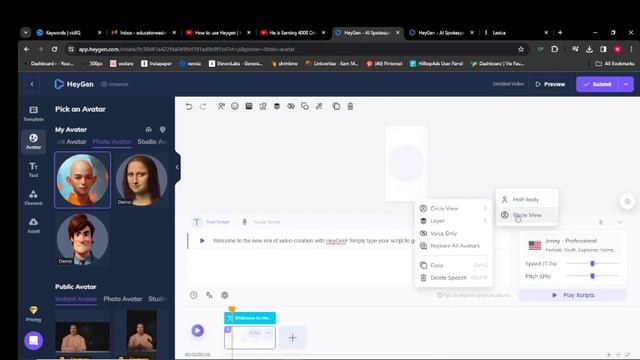Select the cartoon man demo avatar

82,239
